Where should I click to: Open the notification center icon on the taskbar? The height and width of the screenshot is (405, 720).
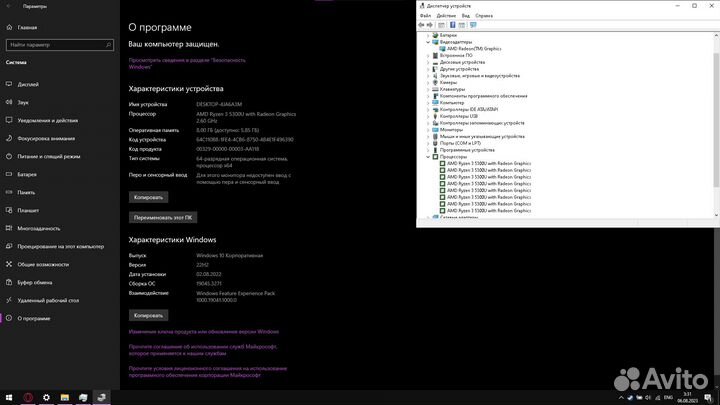click(708, 398)
